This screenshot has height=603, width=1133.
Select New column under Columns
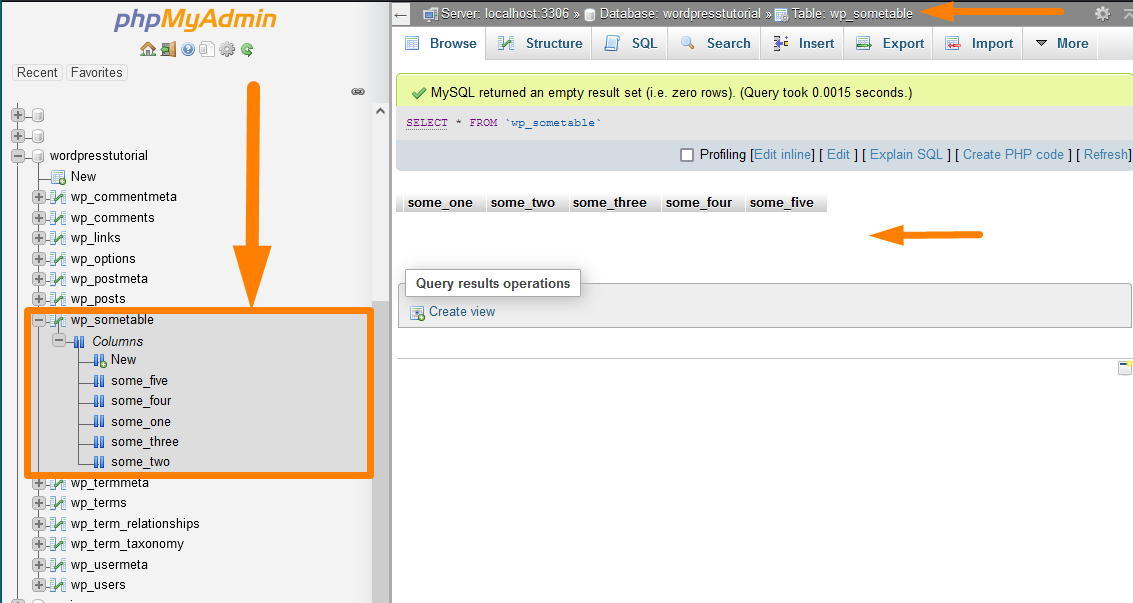click(124, 360)
